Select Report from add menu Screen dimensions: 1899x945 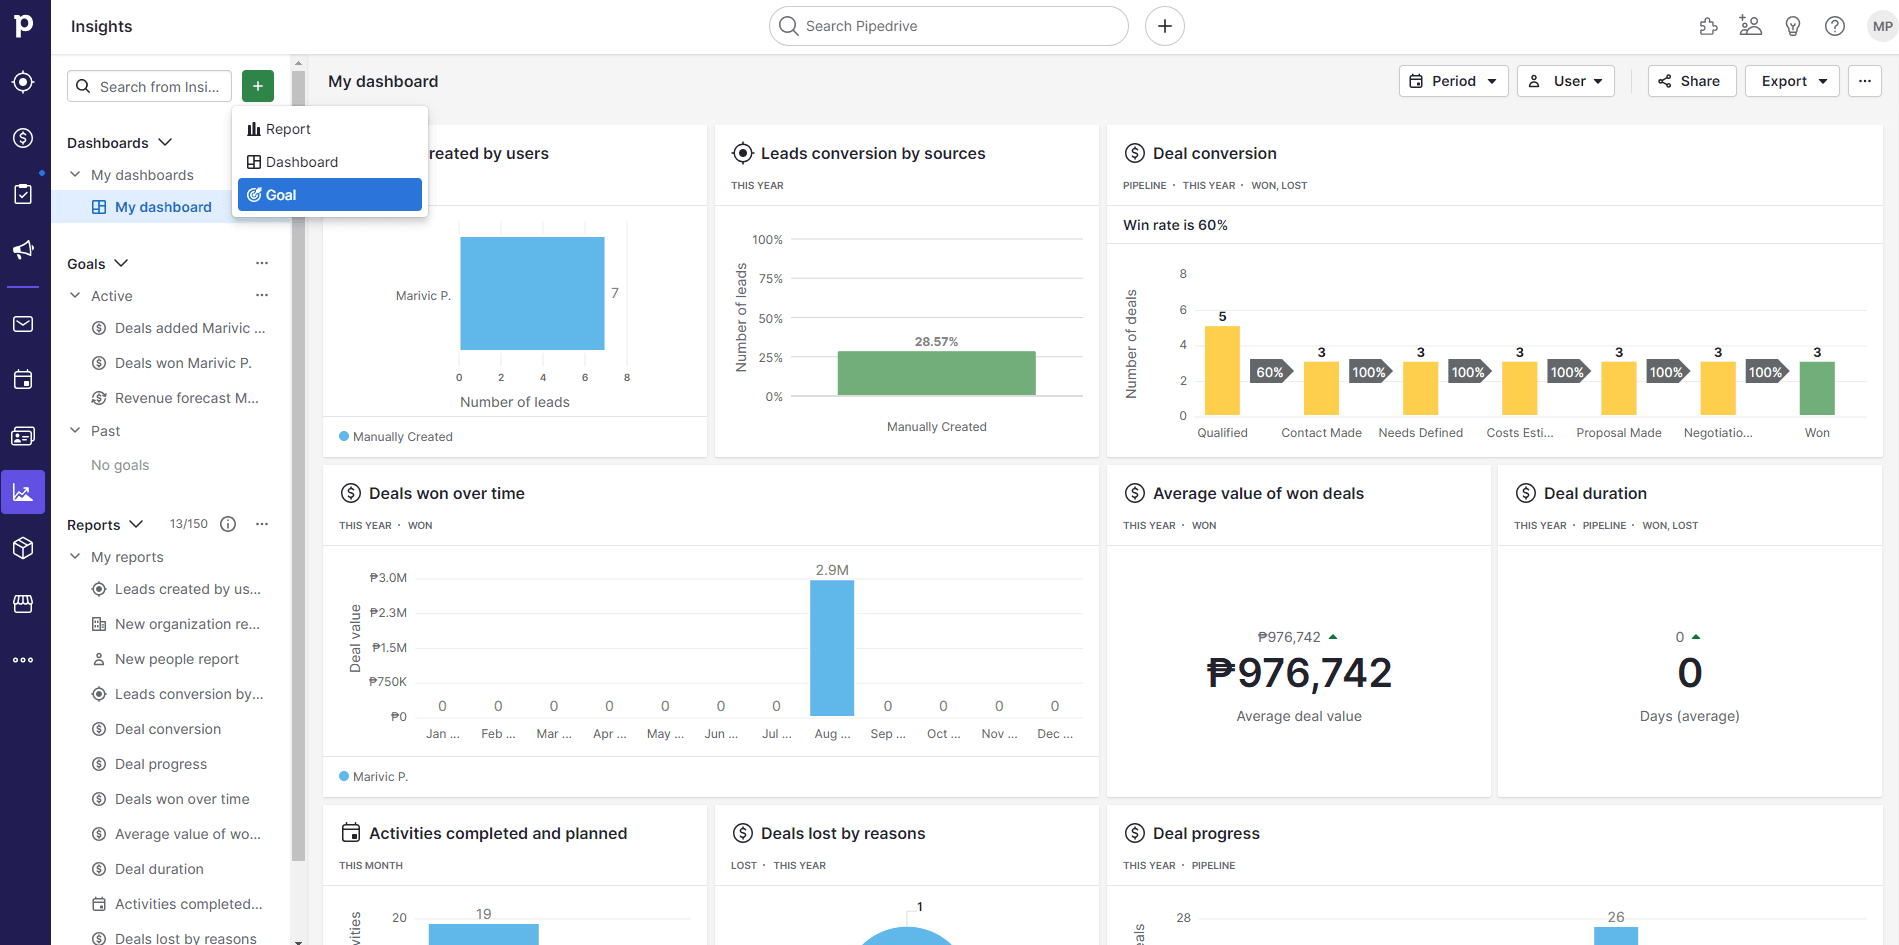click(330, 129)
